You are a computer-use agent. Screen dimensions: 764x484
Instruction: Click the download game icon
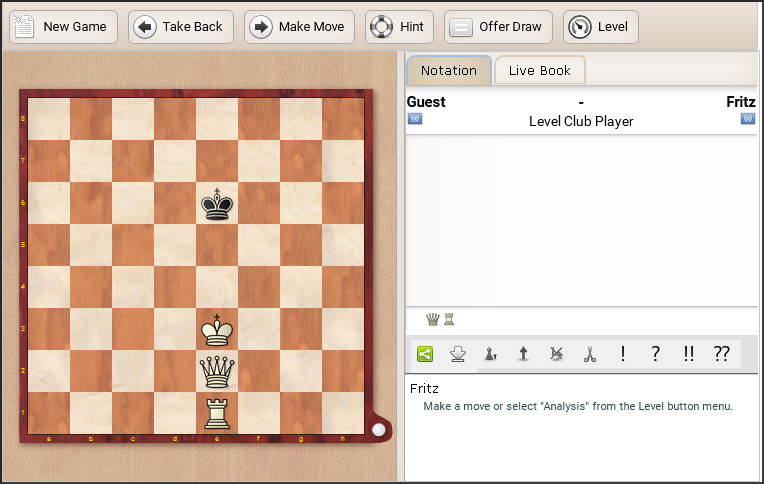457,353
